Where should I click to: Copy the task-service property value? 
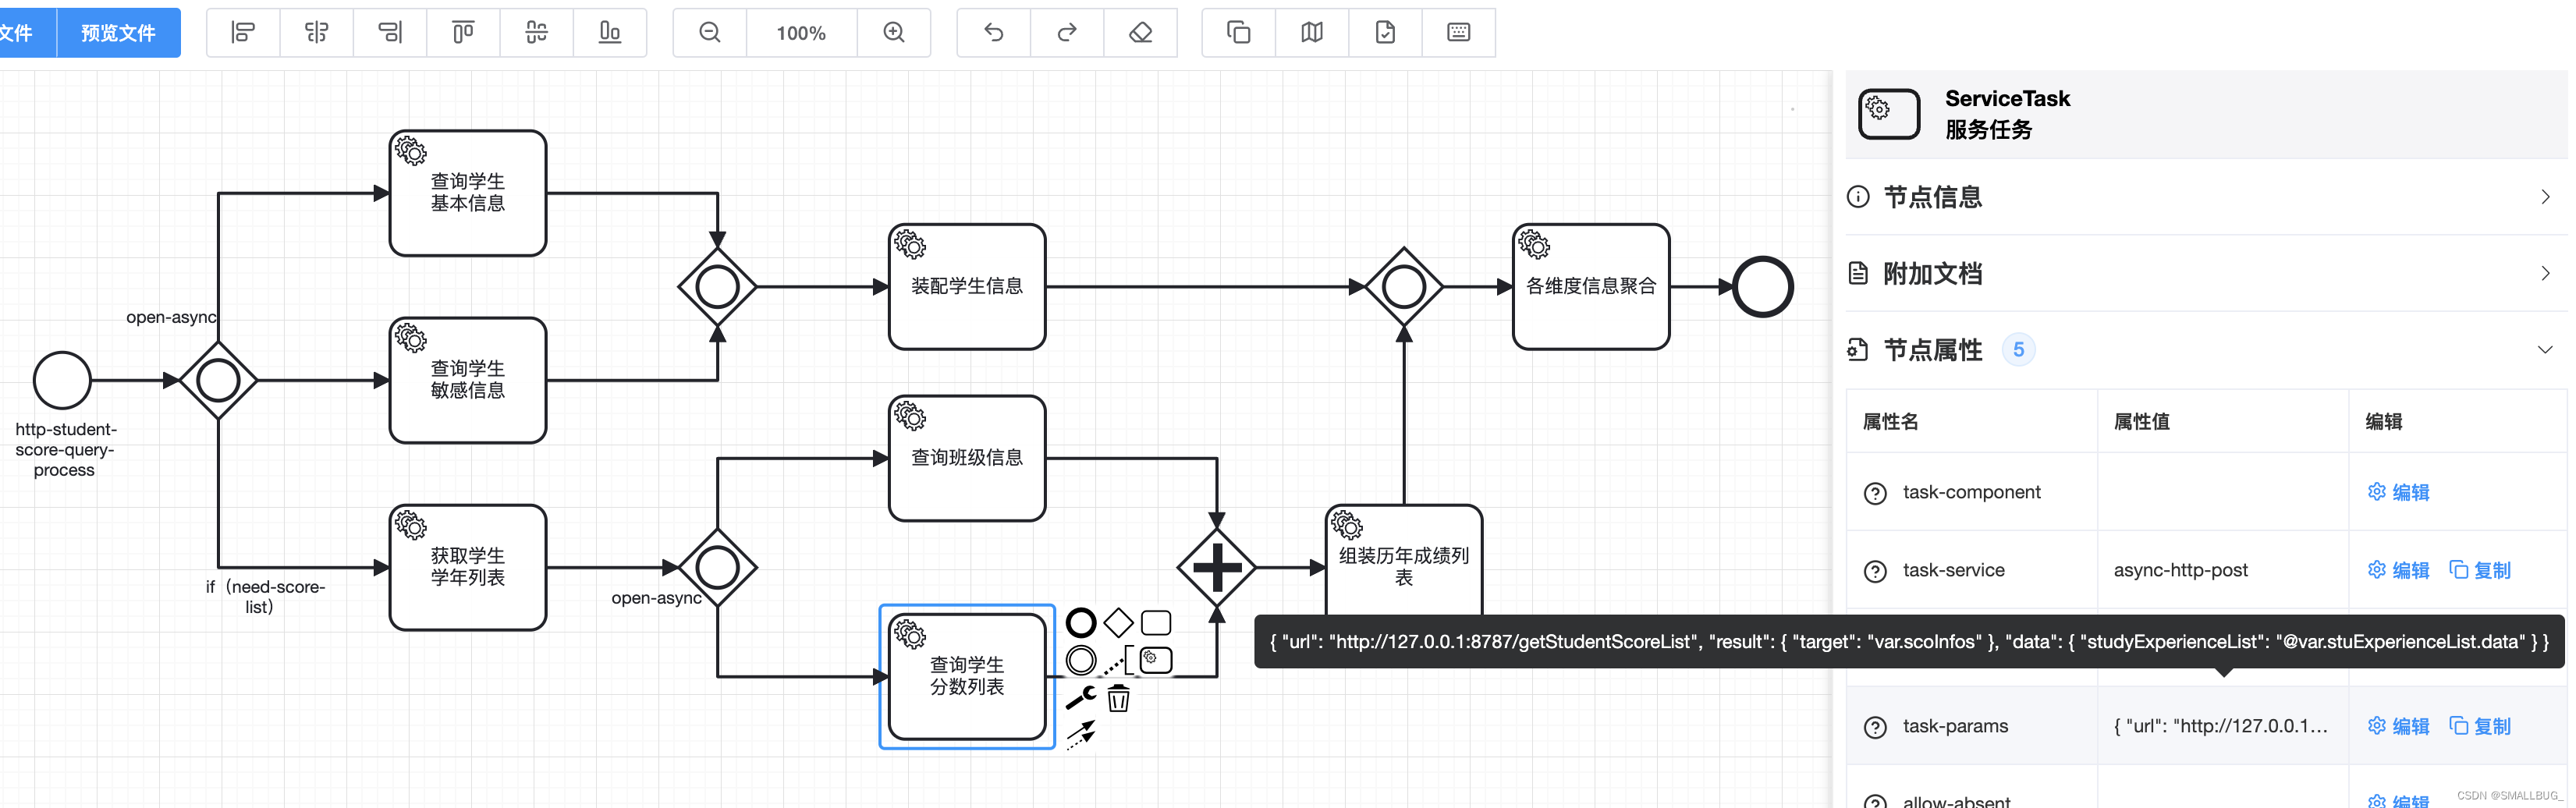pyautogui.click(x=2480, y=570)
